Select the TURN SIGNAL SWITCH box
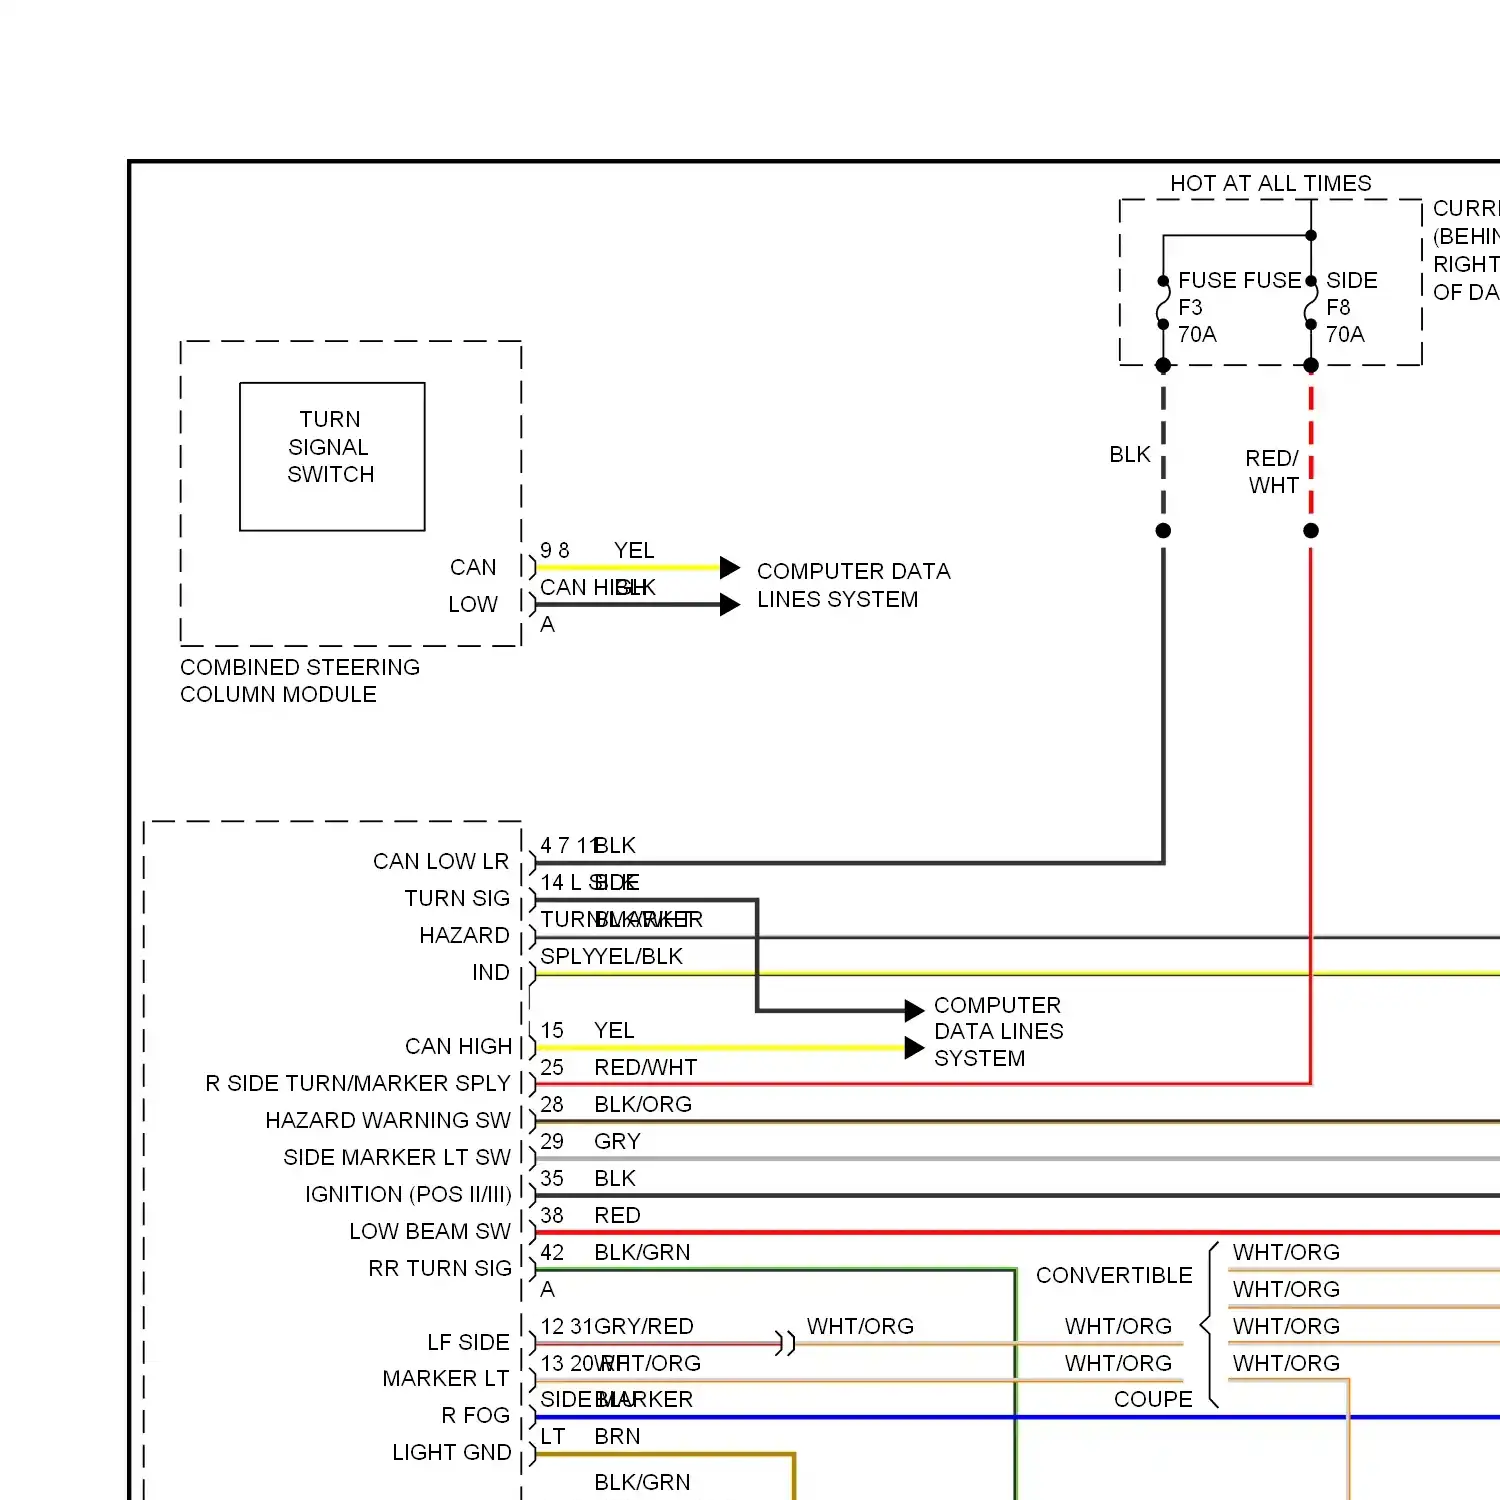Image resolution: width=1500 pixels, height=1500 pixels. pos(332,456)
